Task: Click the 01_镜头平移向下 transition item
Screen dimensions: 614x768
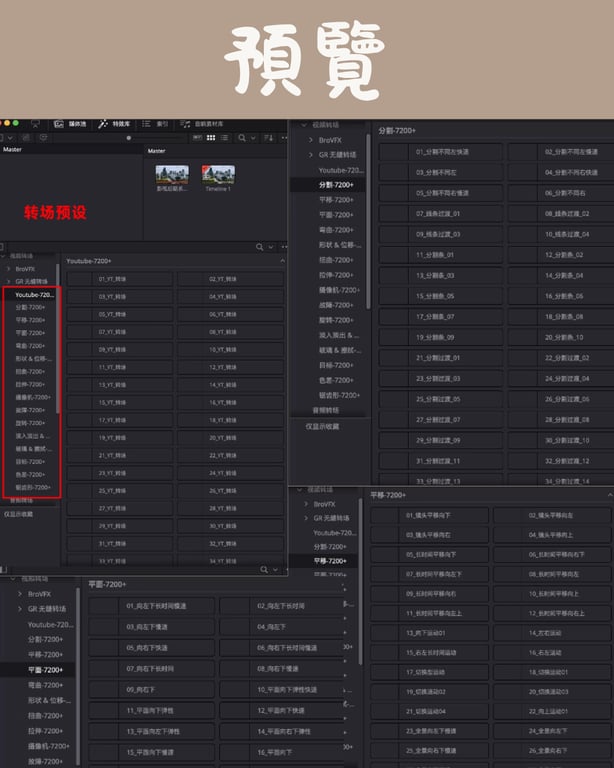Action: 430,515
